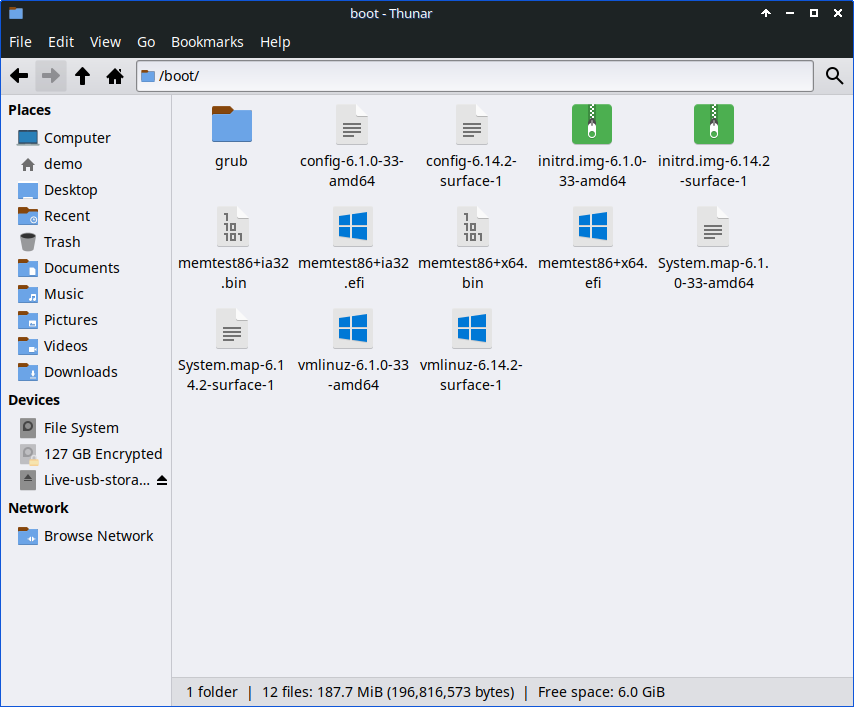Select config-6.1.0-33-amd64 file icon

pos(352,124)
